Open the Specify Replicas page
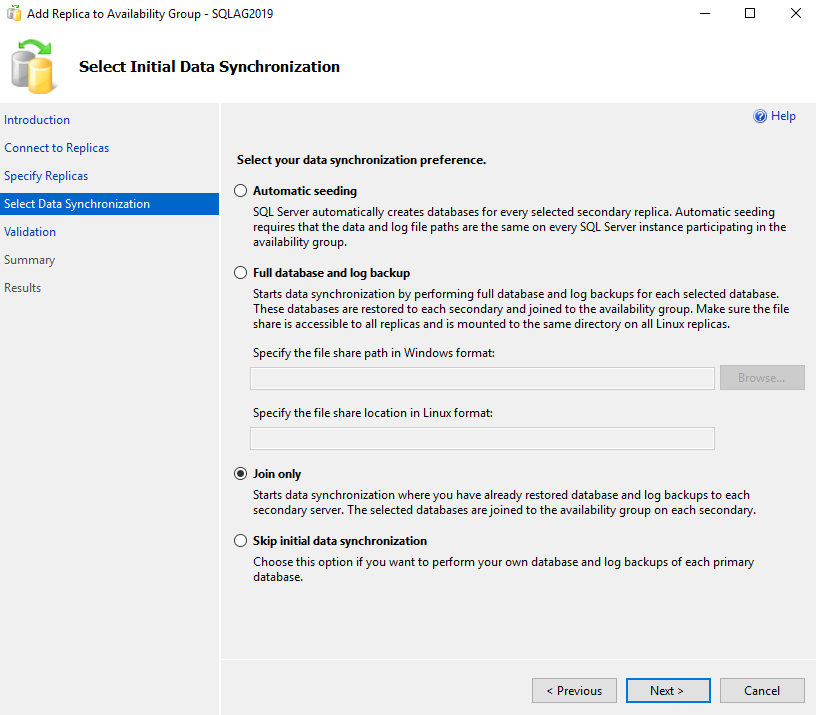Screen dimensions: 816x715 48,175
